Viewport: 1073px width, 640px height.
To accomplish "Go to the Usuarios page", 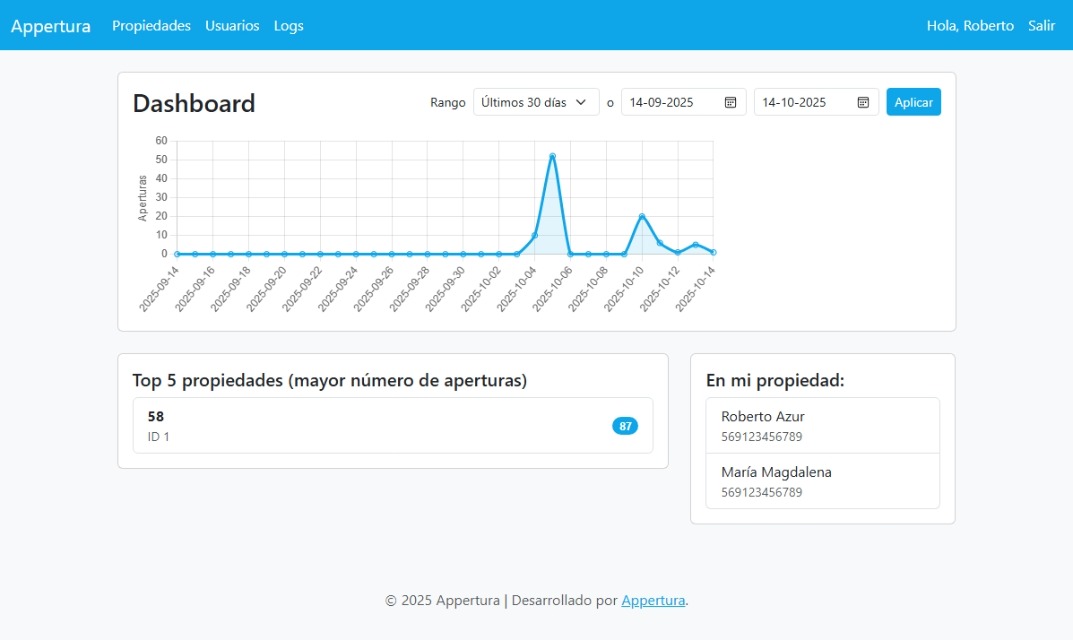I will coord(232,26).
